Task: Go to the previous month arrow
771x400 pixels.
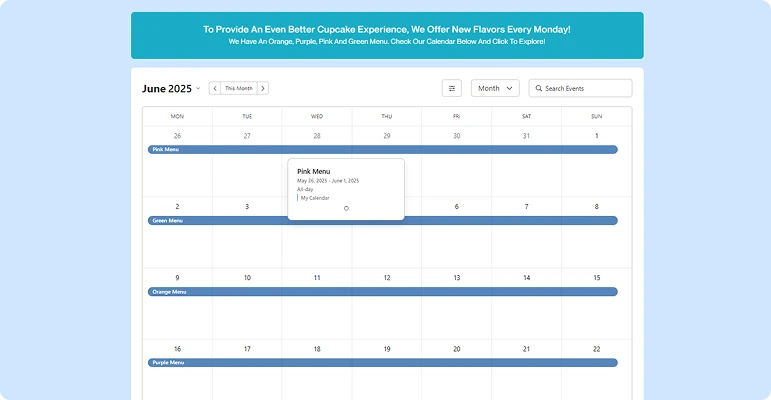Action: [215, 88]
